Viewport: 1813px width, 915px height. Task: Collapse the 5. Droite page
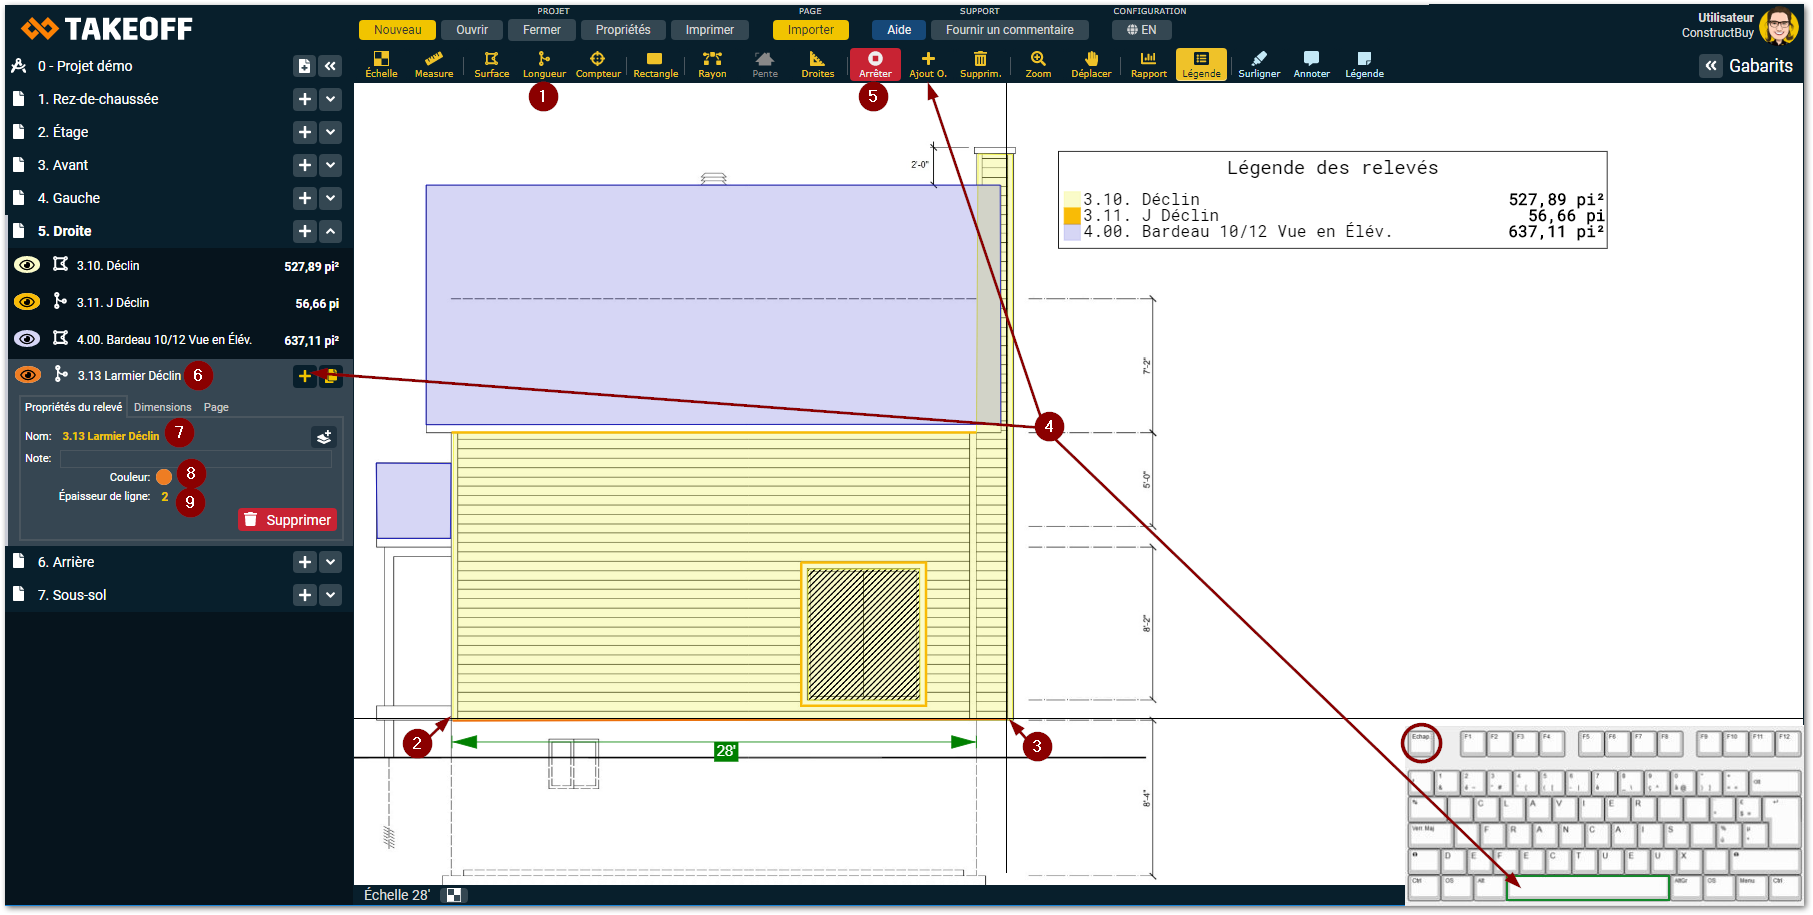(331, 231)
